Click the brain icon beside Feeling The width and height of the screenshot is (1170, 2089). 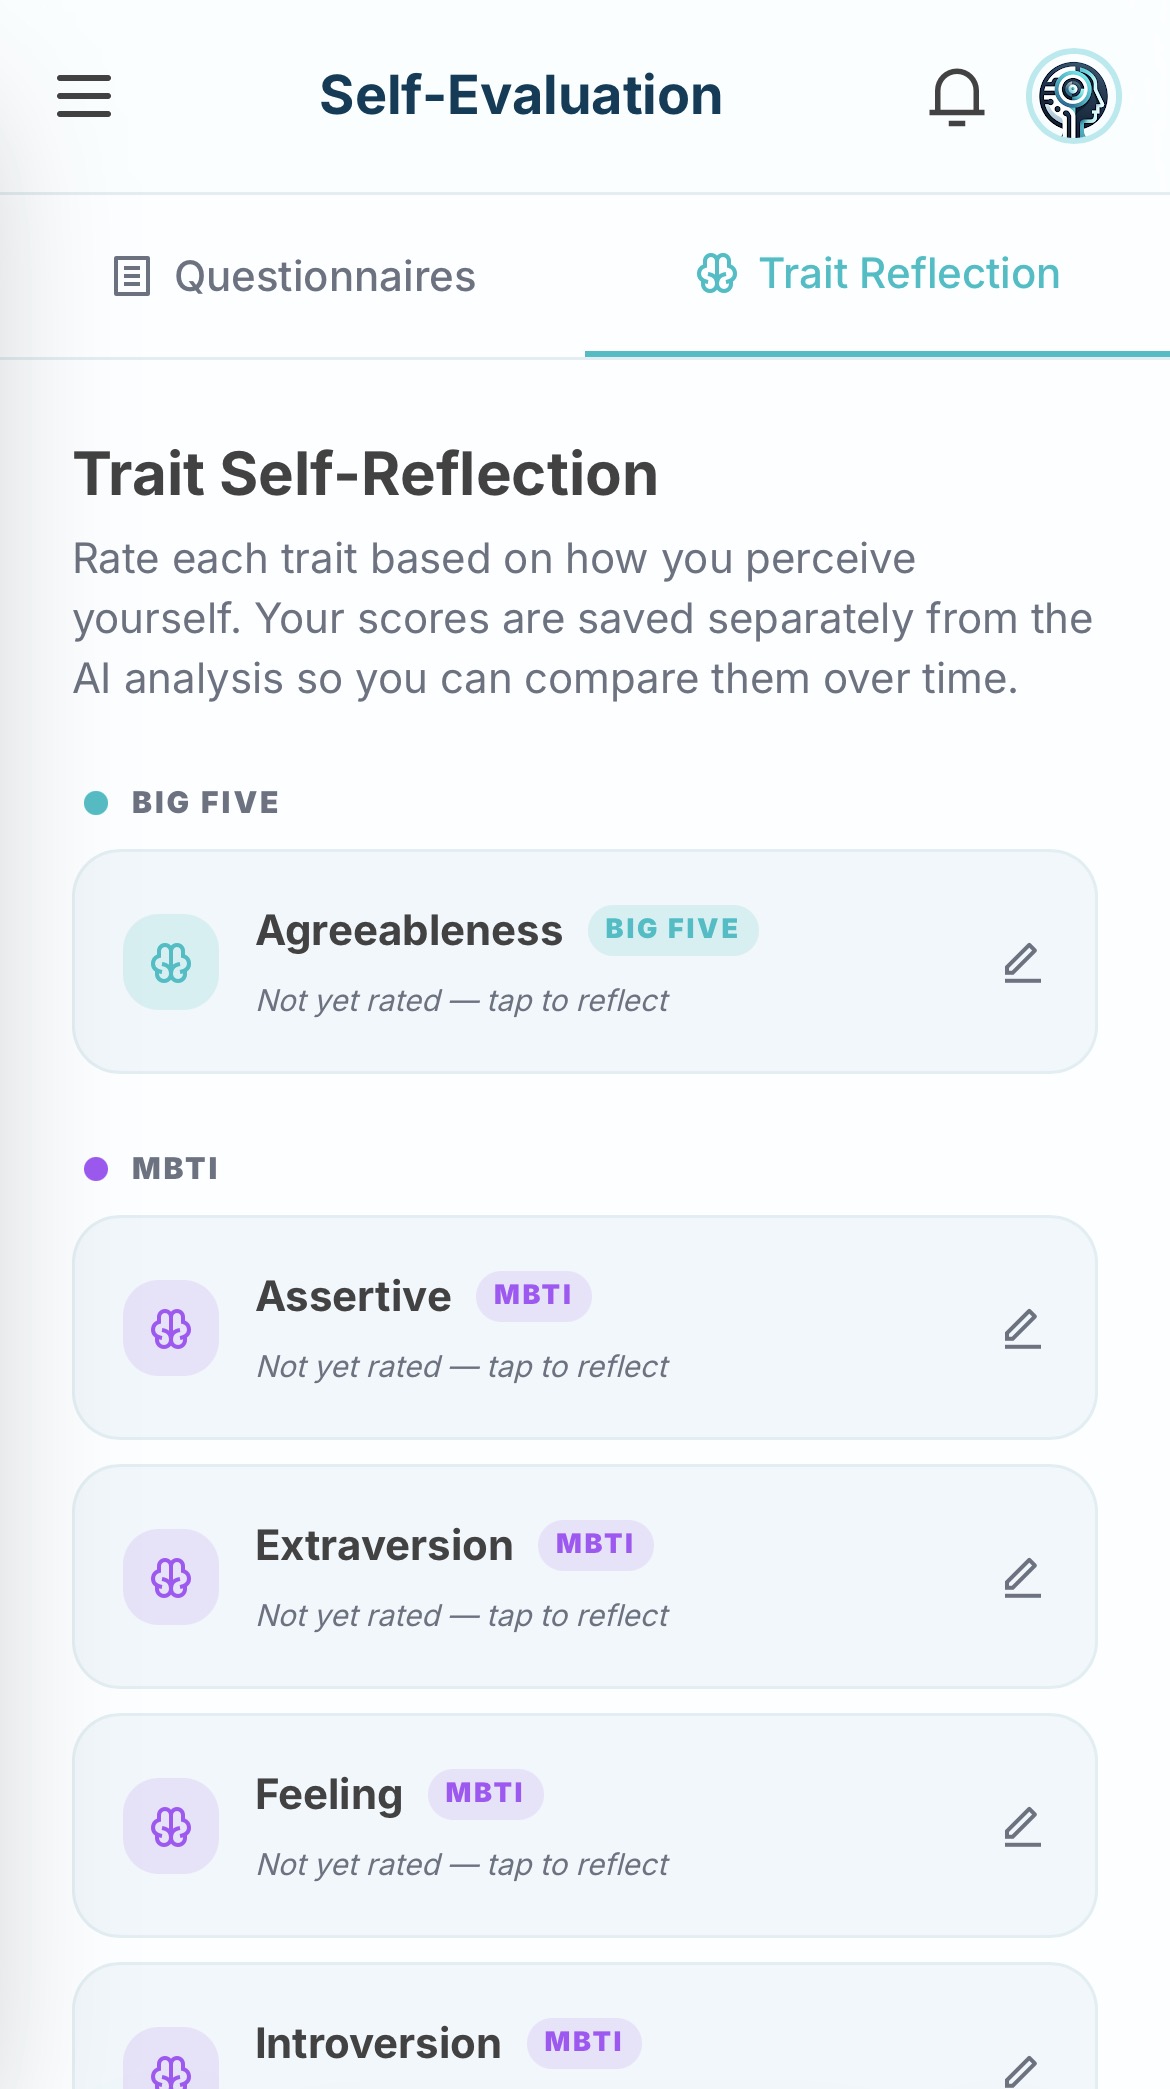(170, 1826)
